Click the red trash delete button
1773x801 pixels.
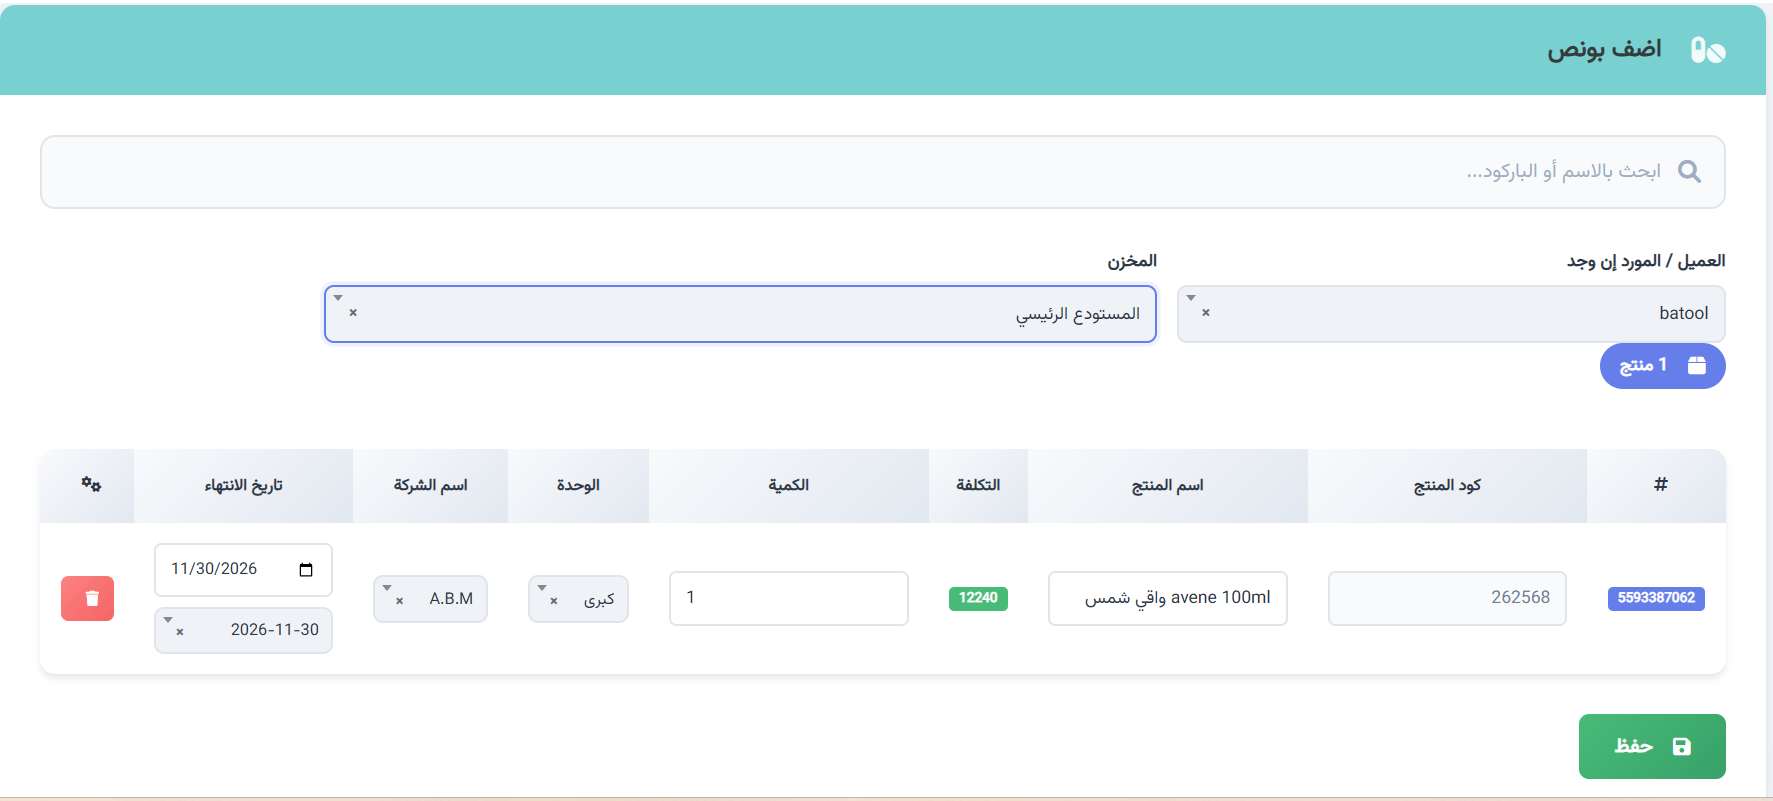[x=87, y=598]
